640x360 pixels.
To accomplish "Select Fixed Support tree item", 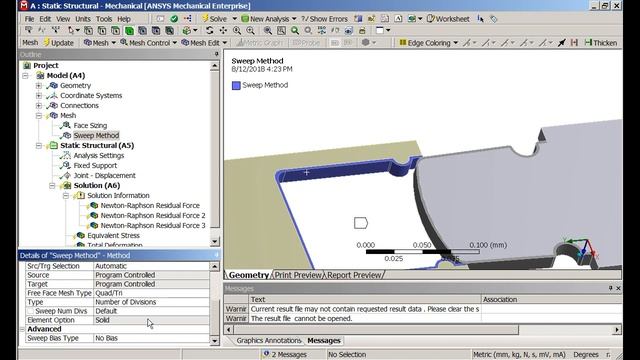I will pos(95,165).
